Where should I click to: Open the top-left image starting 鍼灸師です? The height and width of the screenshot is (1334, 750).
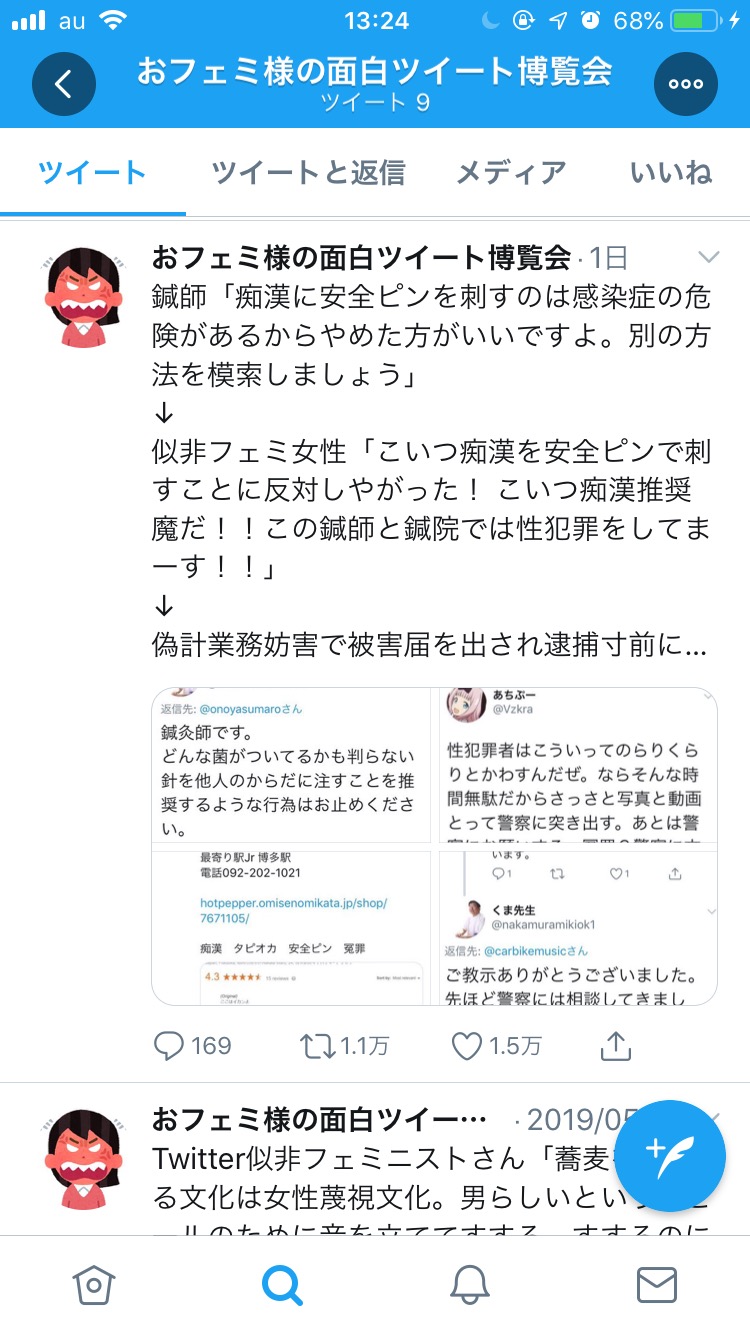click(291, 766)
